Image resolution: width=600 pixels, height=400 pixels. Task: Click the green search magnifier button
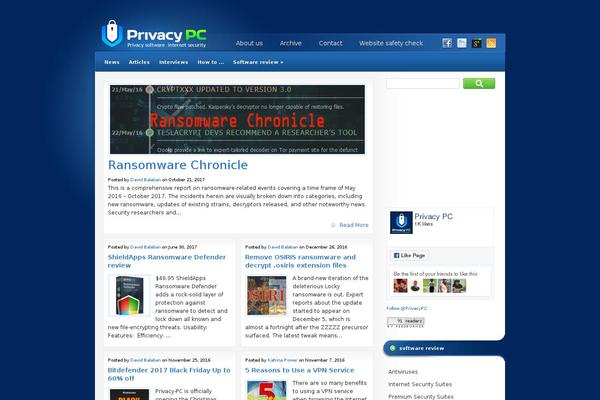[x=479, y=83]
